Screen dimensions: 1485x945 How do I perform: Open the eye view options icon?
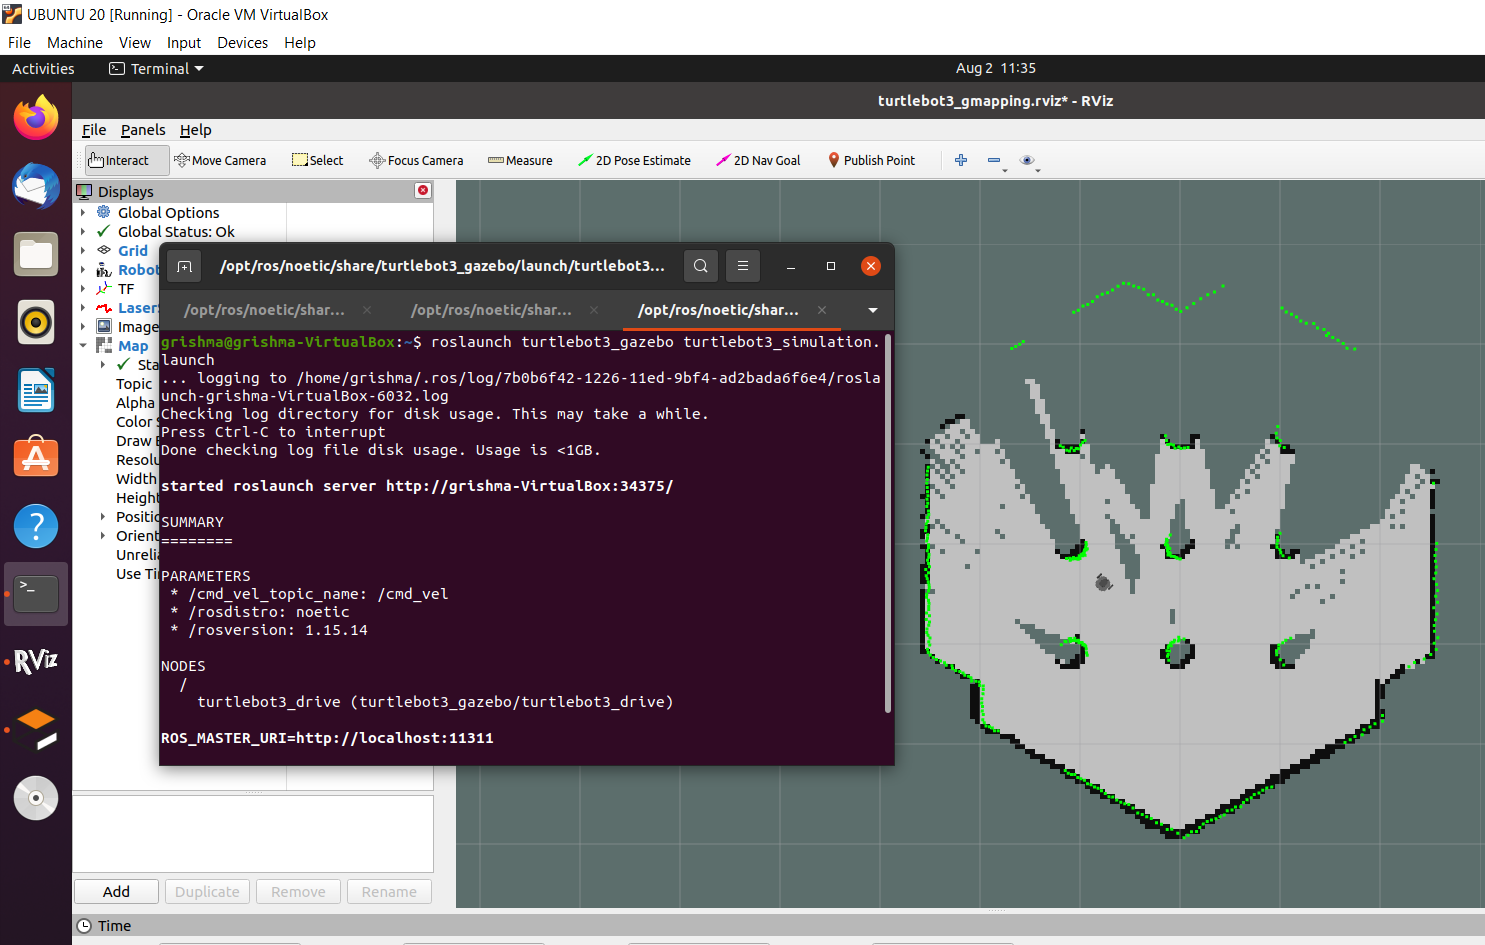pyautogui.click(x=1027, y=160)
